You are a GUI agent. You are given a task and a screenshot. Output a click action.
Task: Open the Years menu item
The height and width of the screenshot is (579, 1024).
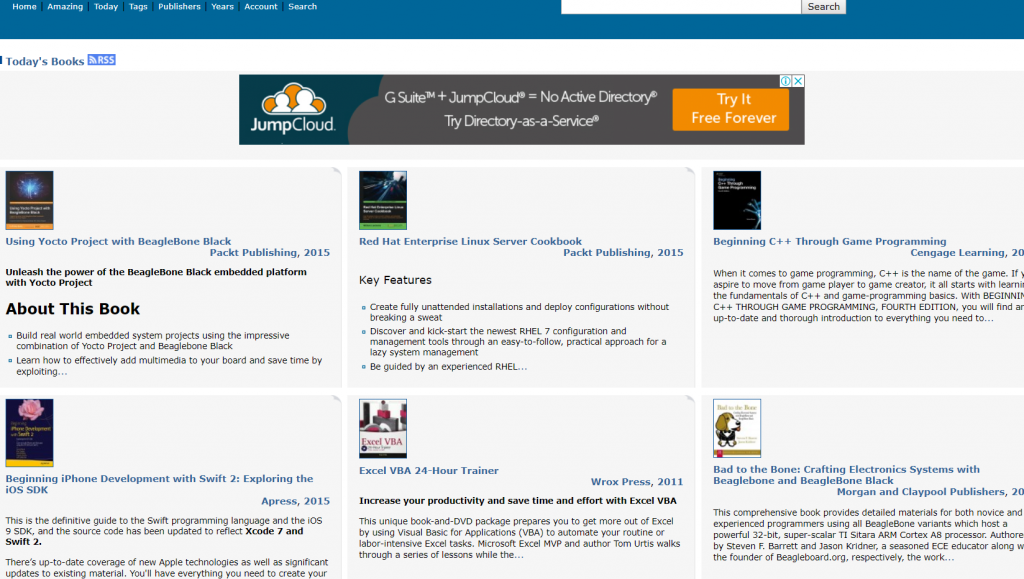point(222,7)
